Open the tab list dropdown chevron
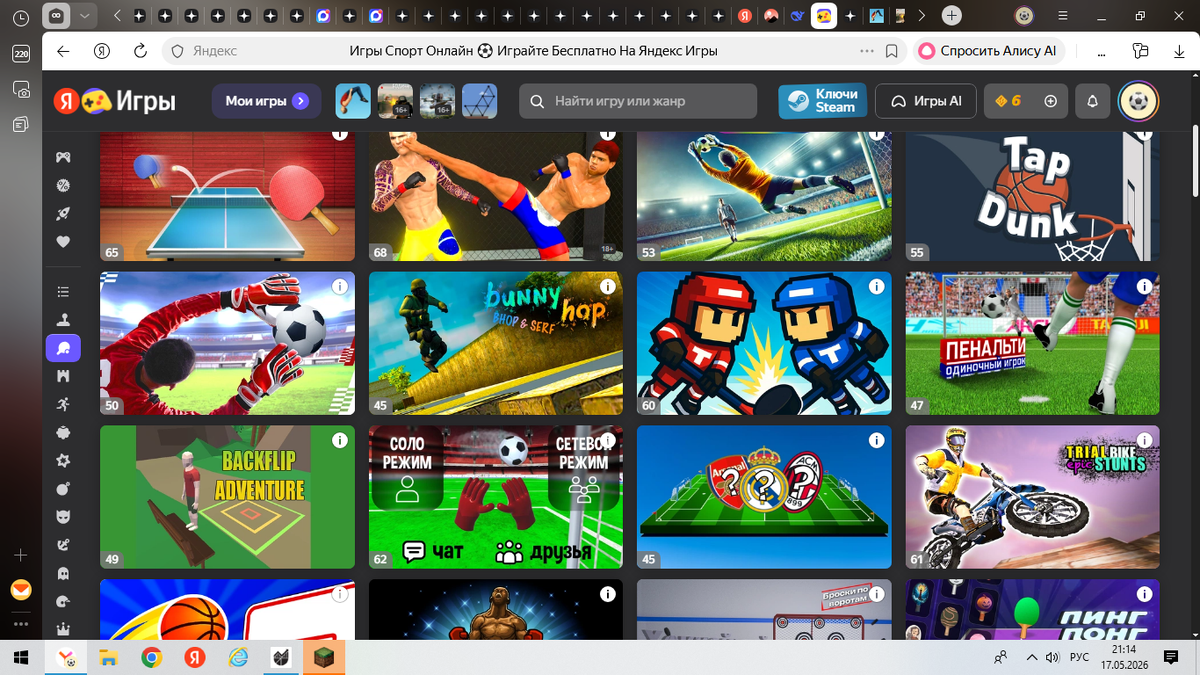This screenshot has height=675, width=1200. pyautogui.click(x=85, y=16)
